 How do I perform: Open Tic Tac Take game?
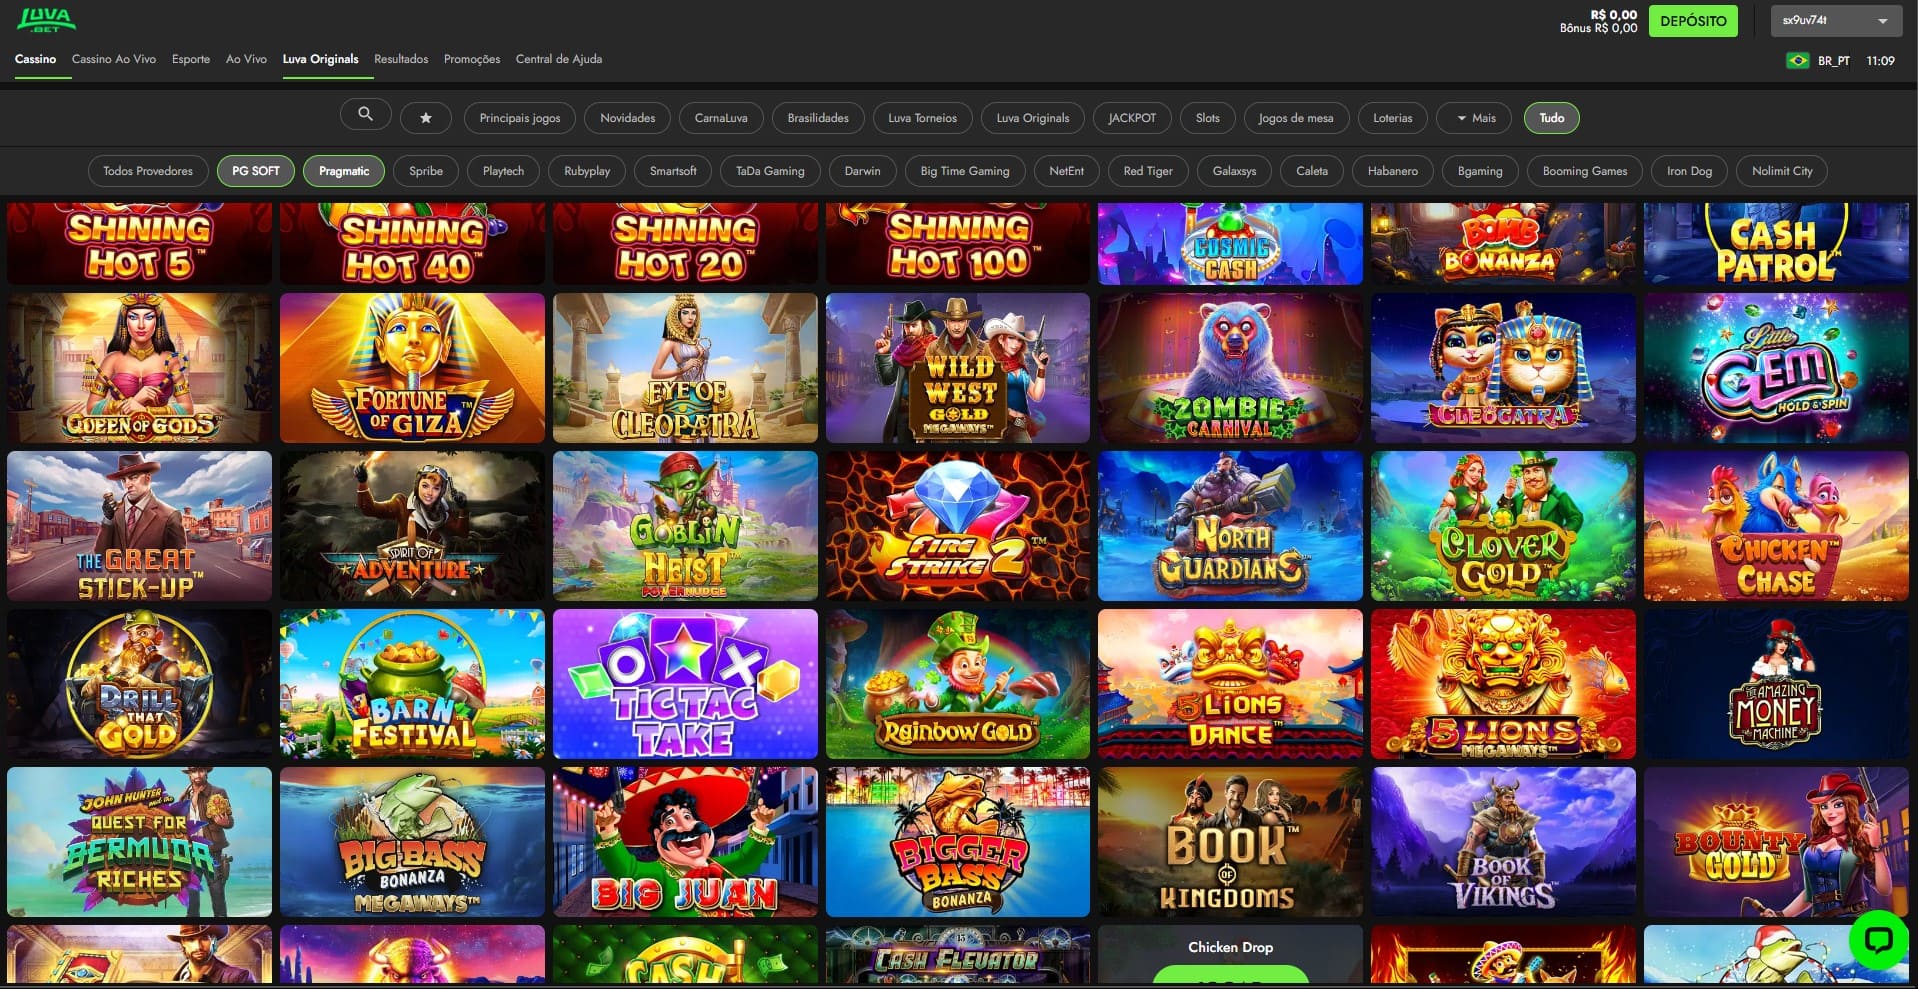[x=685, y=684]
